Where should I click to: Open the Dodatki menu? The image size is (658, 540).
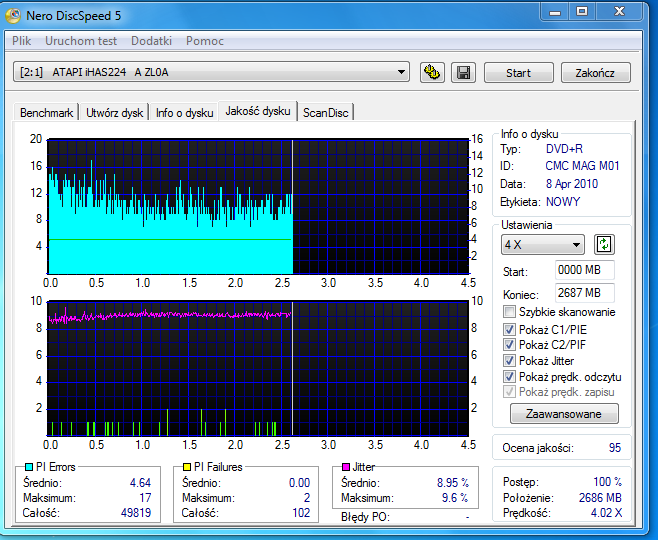[151, 41]
